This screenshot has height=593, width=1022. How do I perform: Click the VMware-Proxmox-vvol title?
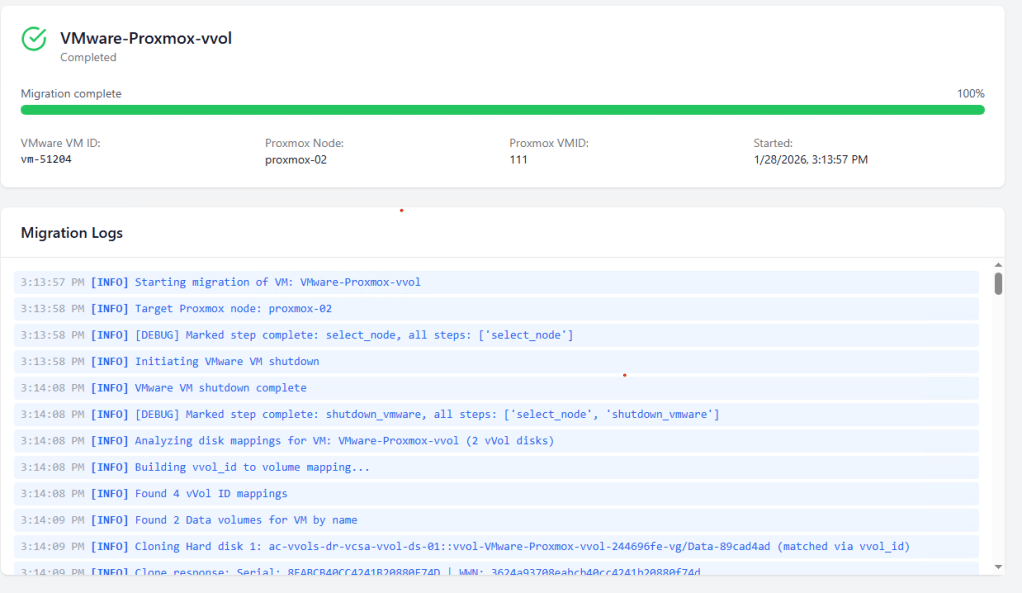[x=146, y=38]
